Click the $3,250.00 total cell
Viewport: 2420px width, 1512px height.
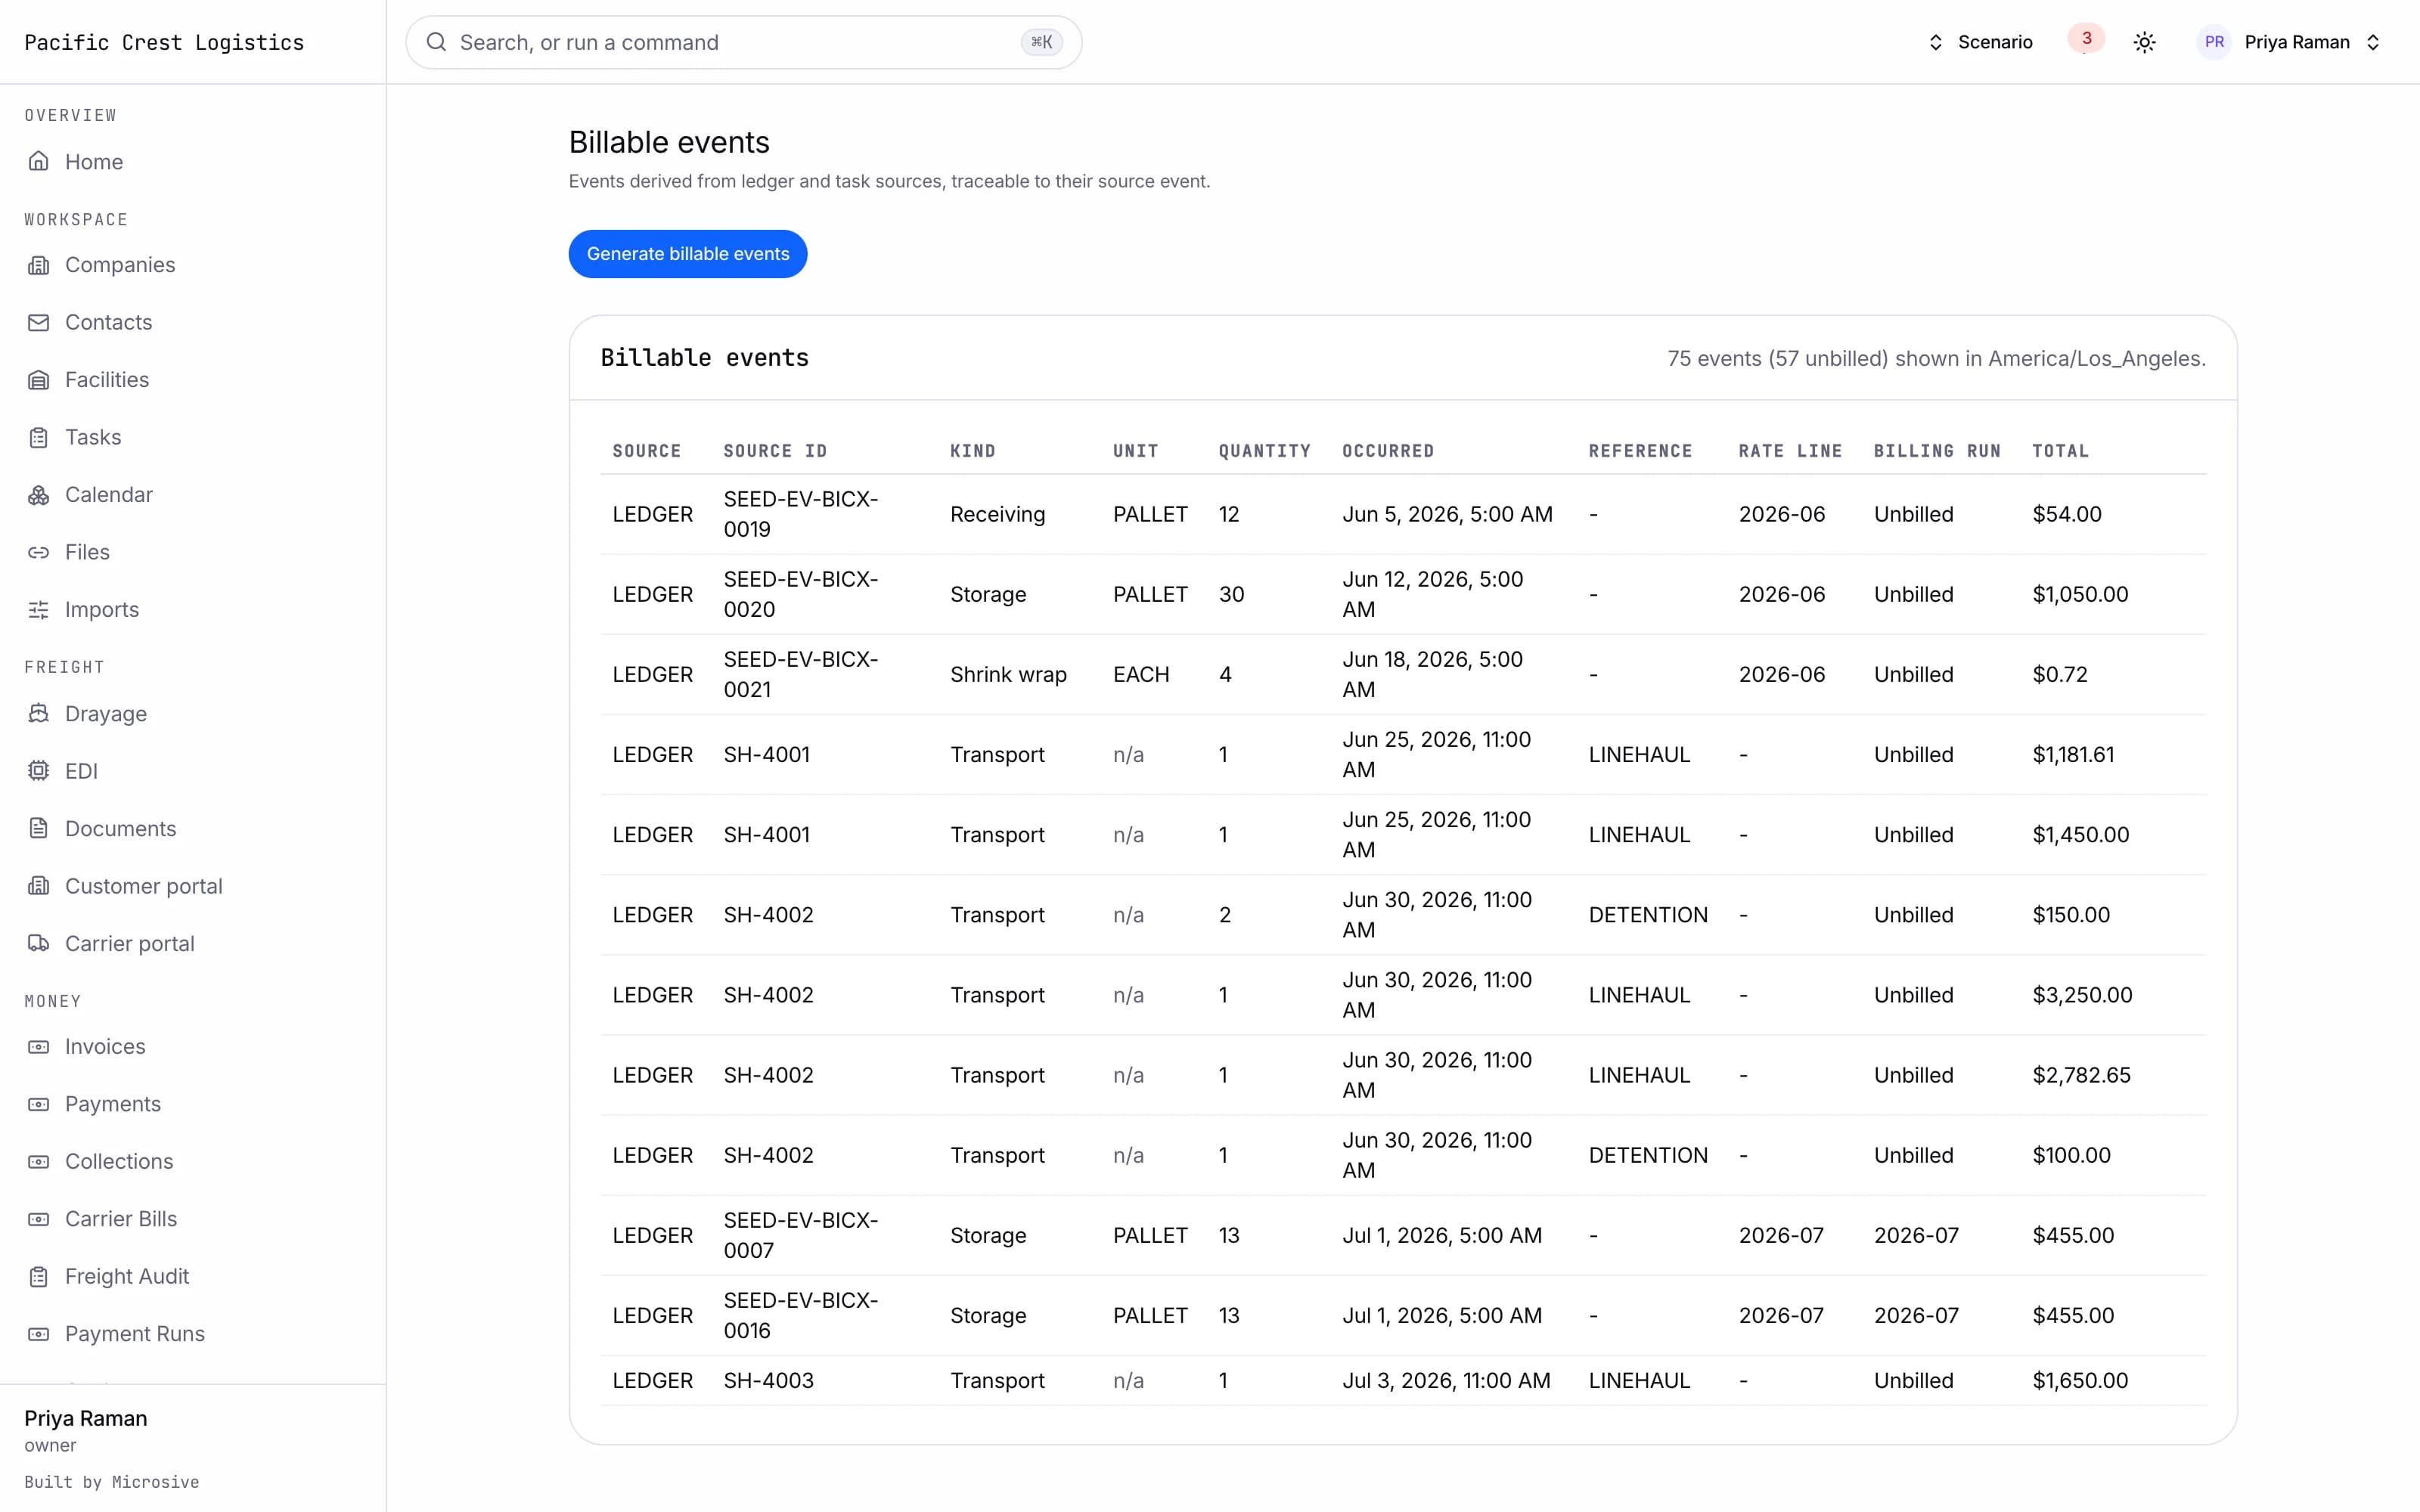pos(2082,995)
